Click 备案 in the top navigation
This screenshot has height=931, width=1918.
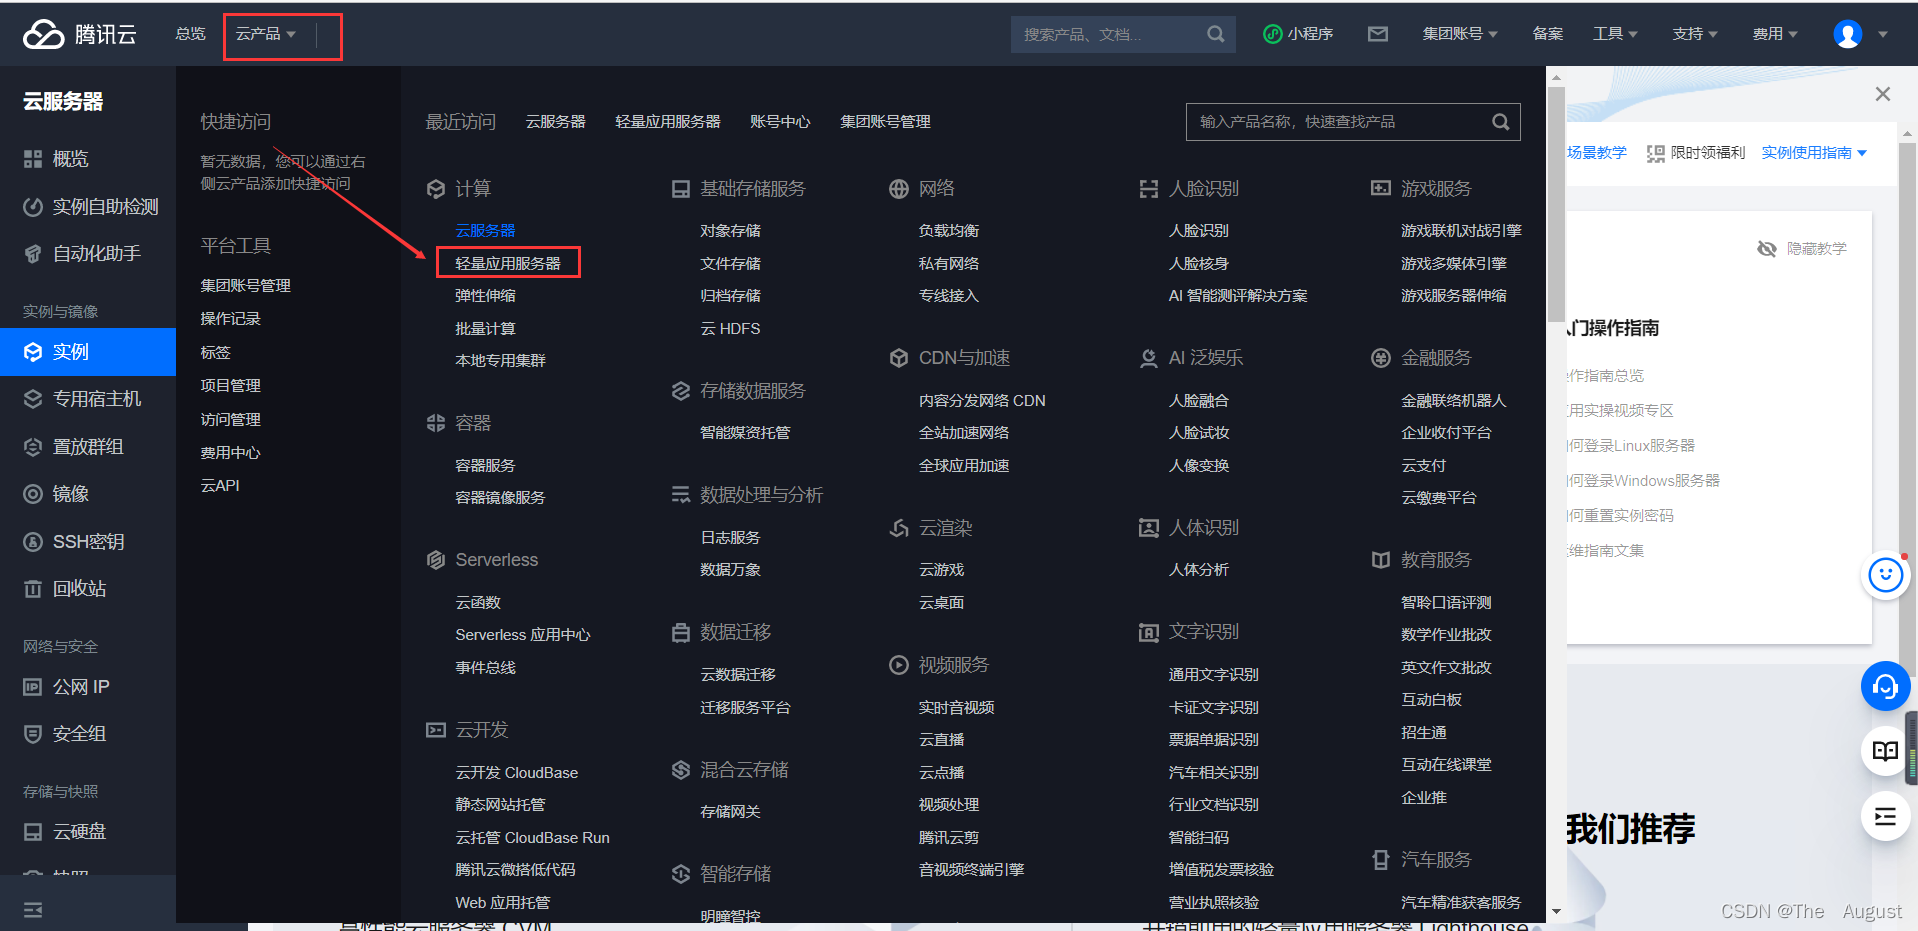1547,34
